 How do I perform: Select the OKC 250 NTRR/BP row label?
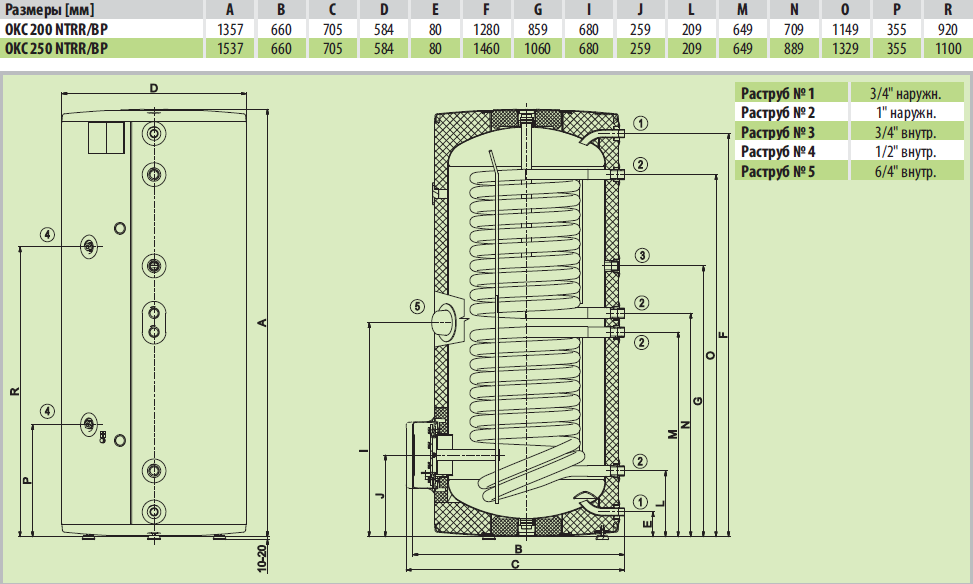(x=57, y=47)
